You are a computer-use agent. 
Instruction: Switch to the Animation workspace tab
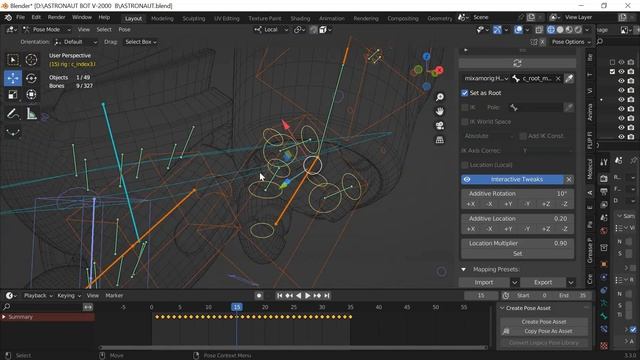[331, 18]
